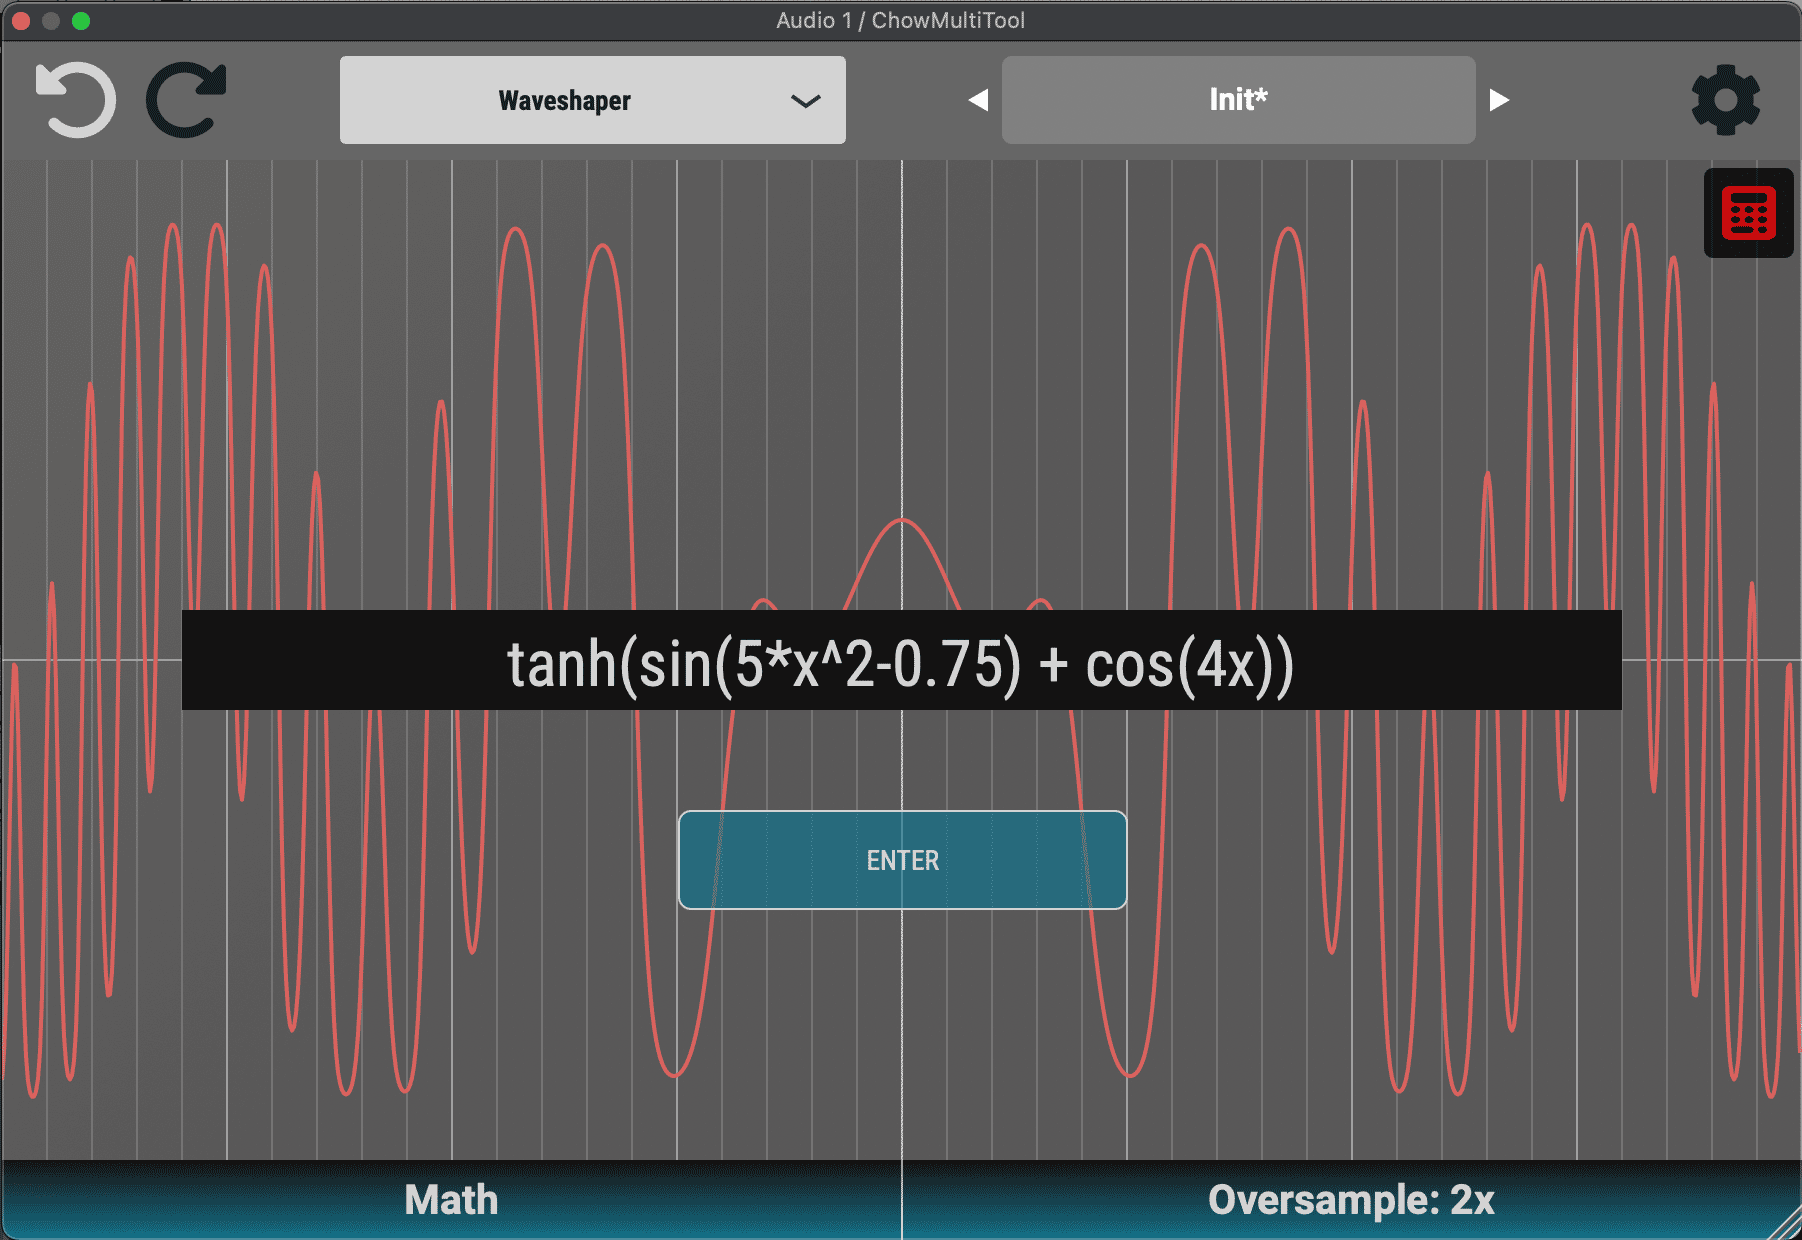Open the Waveshaper mode dropdown
Viewport: 1802px width, 1240px height.
click(x=592, y=99)
